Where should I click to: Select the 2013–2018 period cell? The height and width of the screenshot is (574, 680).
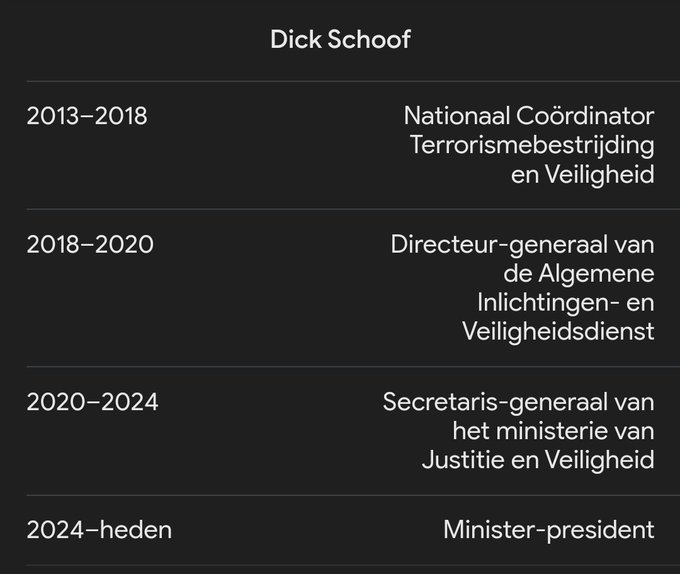[x=87, y=116]
